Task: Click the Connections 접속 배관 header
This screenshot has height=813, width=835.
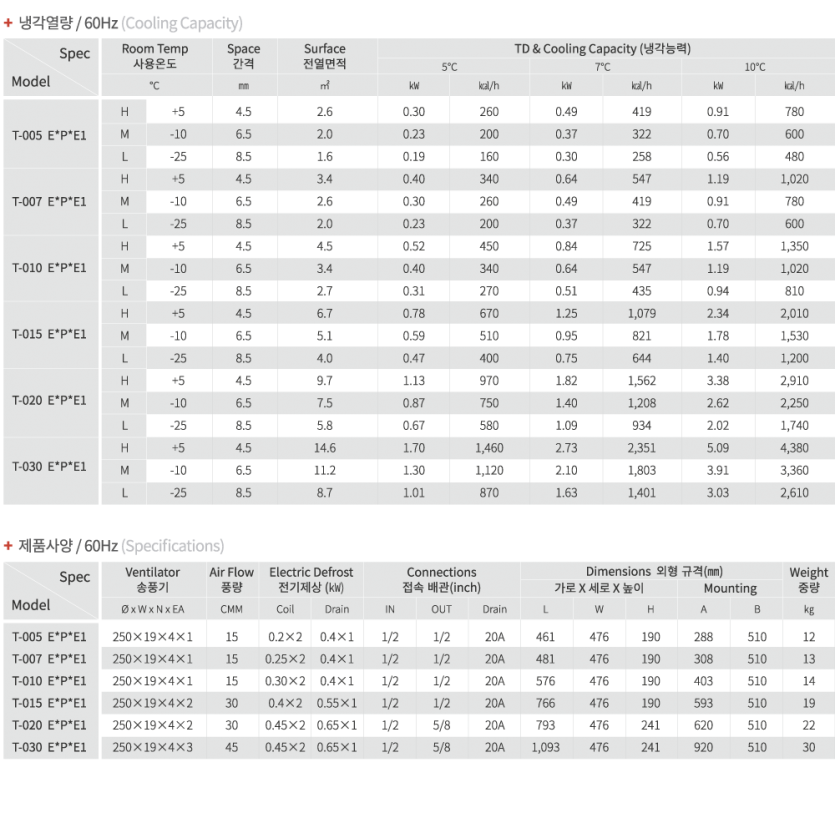Action: (x=441, y=579)
